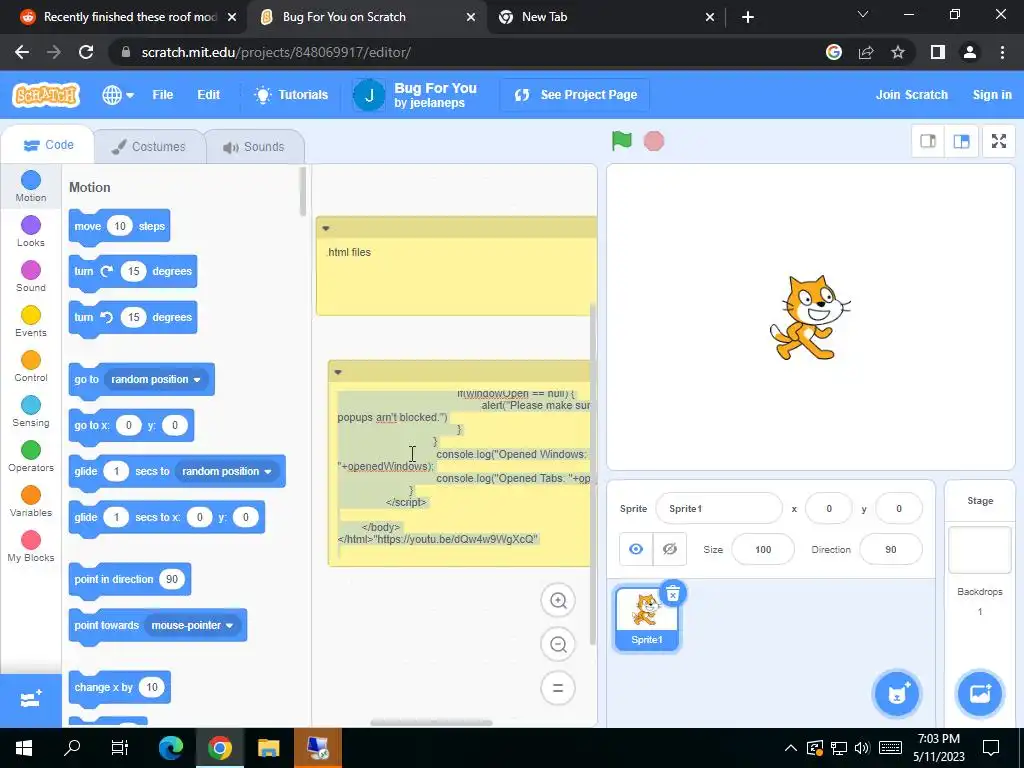This screenshot has height=768, width=1024.
Task: Hide the sprite with crossed eye icon
Action: (669, 549)
